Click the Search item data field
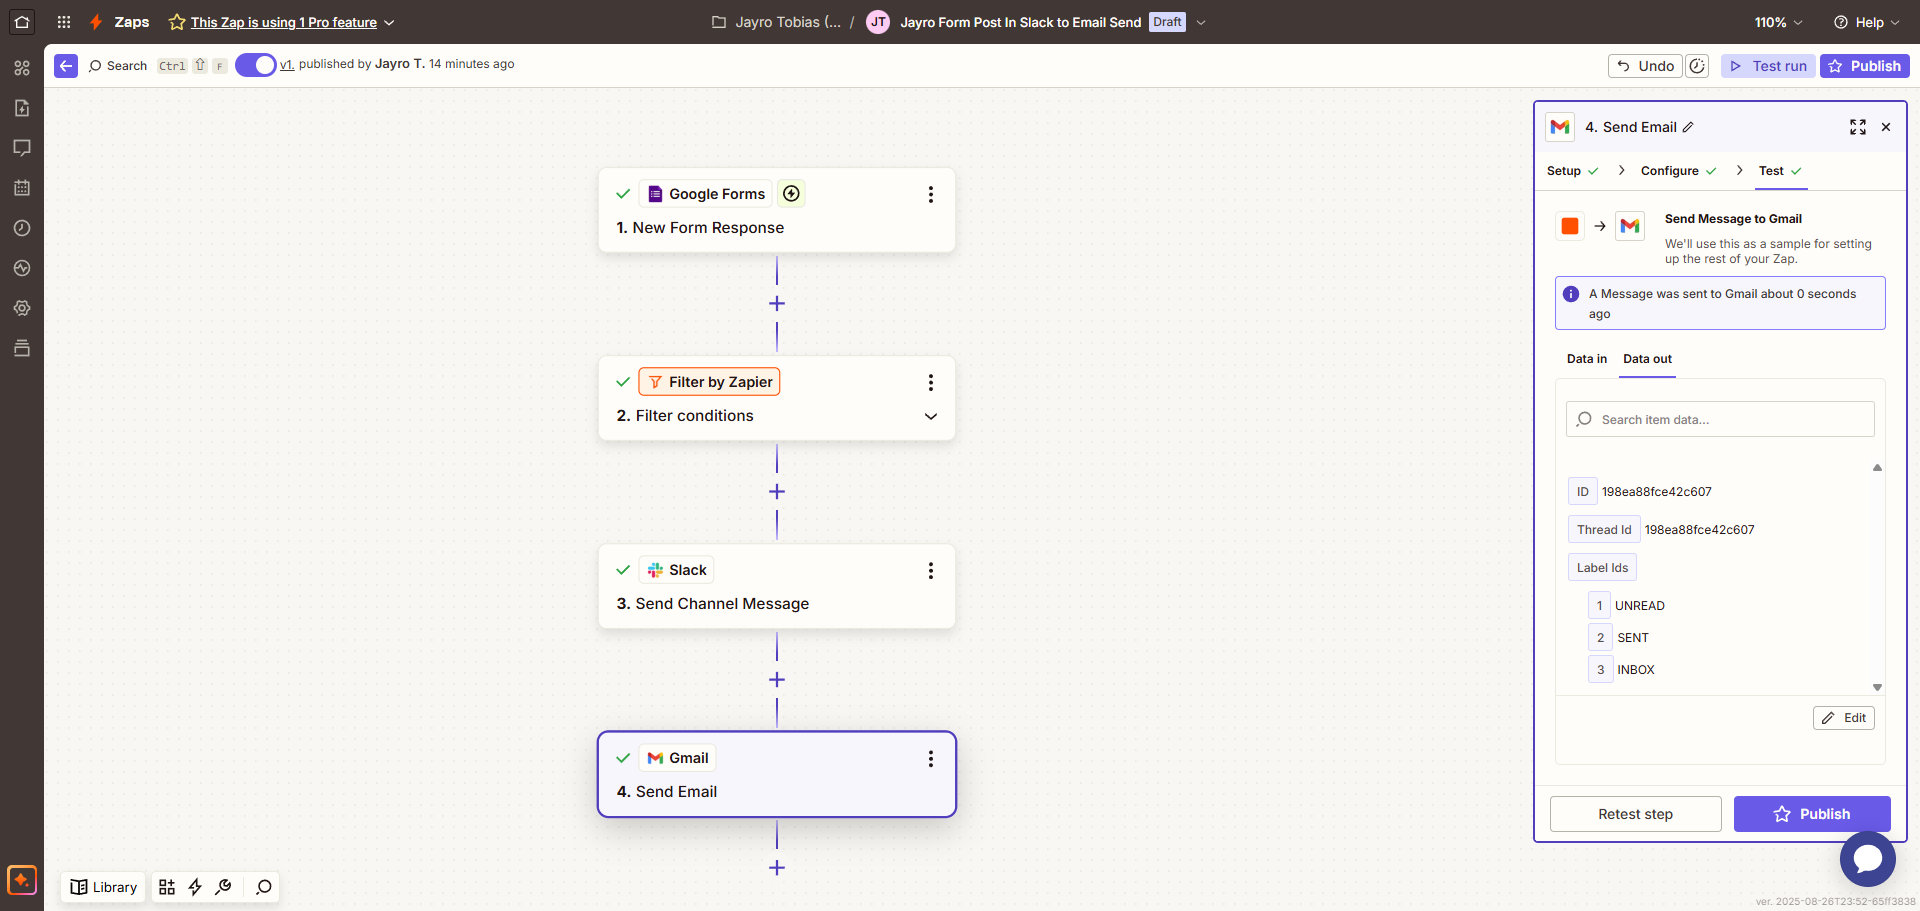 click(1720, 419)
